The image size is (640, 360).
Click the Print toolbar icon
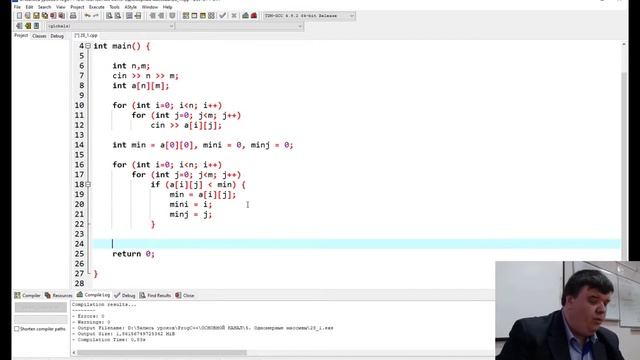click(x=73, y=16)
